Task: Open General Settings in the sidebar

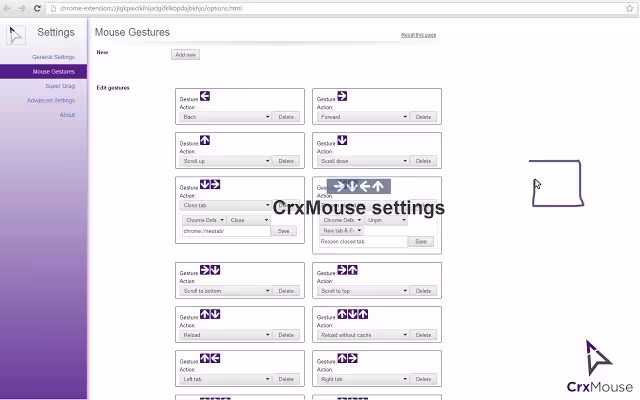Action: (x=53, y=57)
